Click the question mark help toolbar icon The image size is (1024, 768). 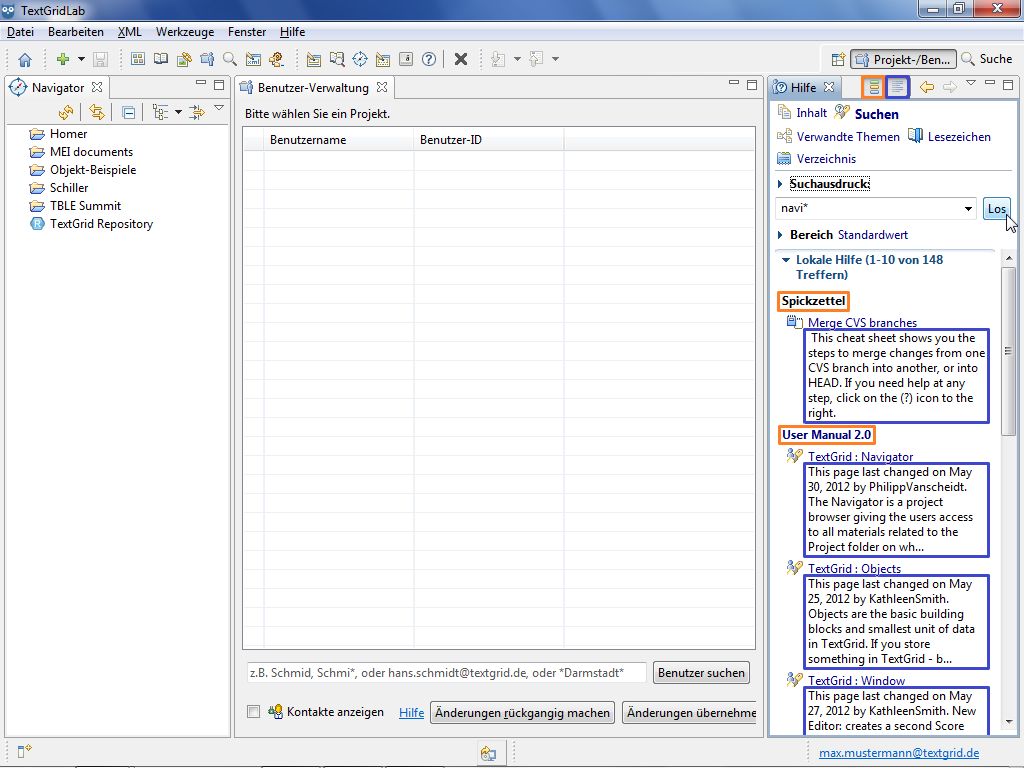click(429, 59)
